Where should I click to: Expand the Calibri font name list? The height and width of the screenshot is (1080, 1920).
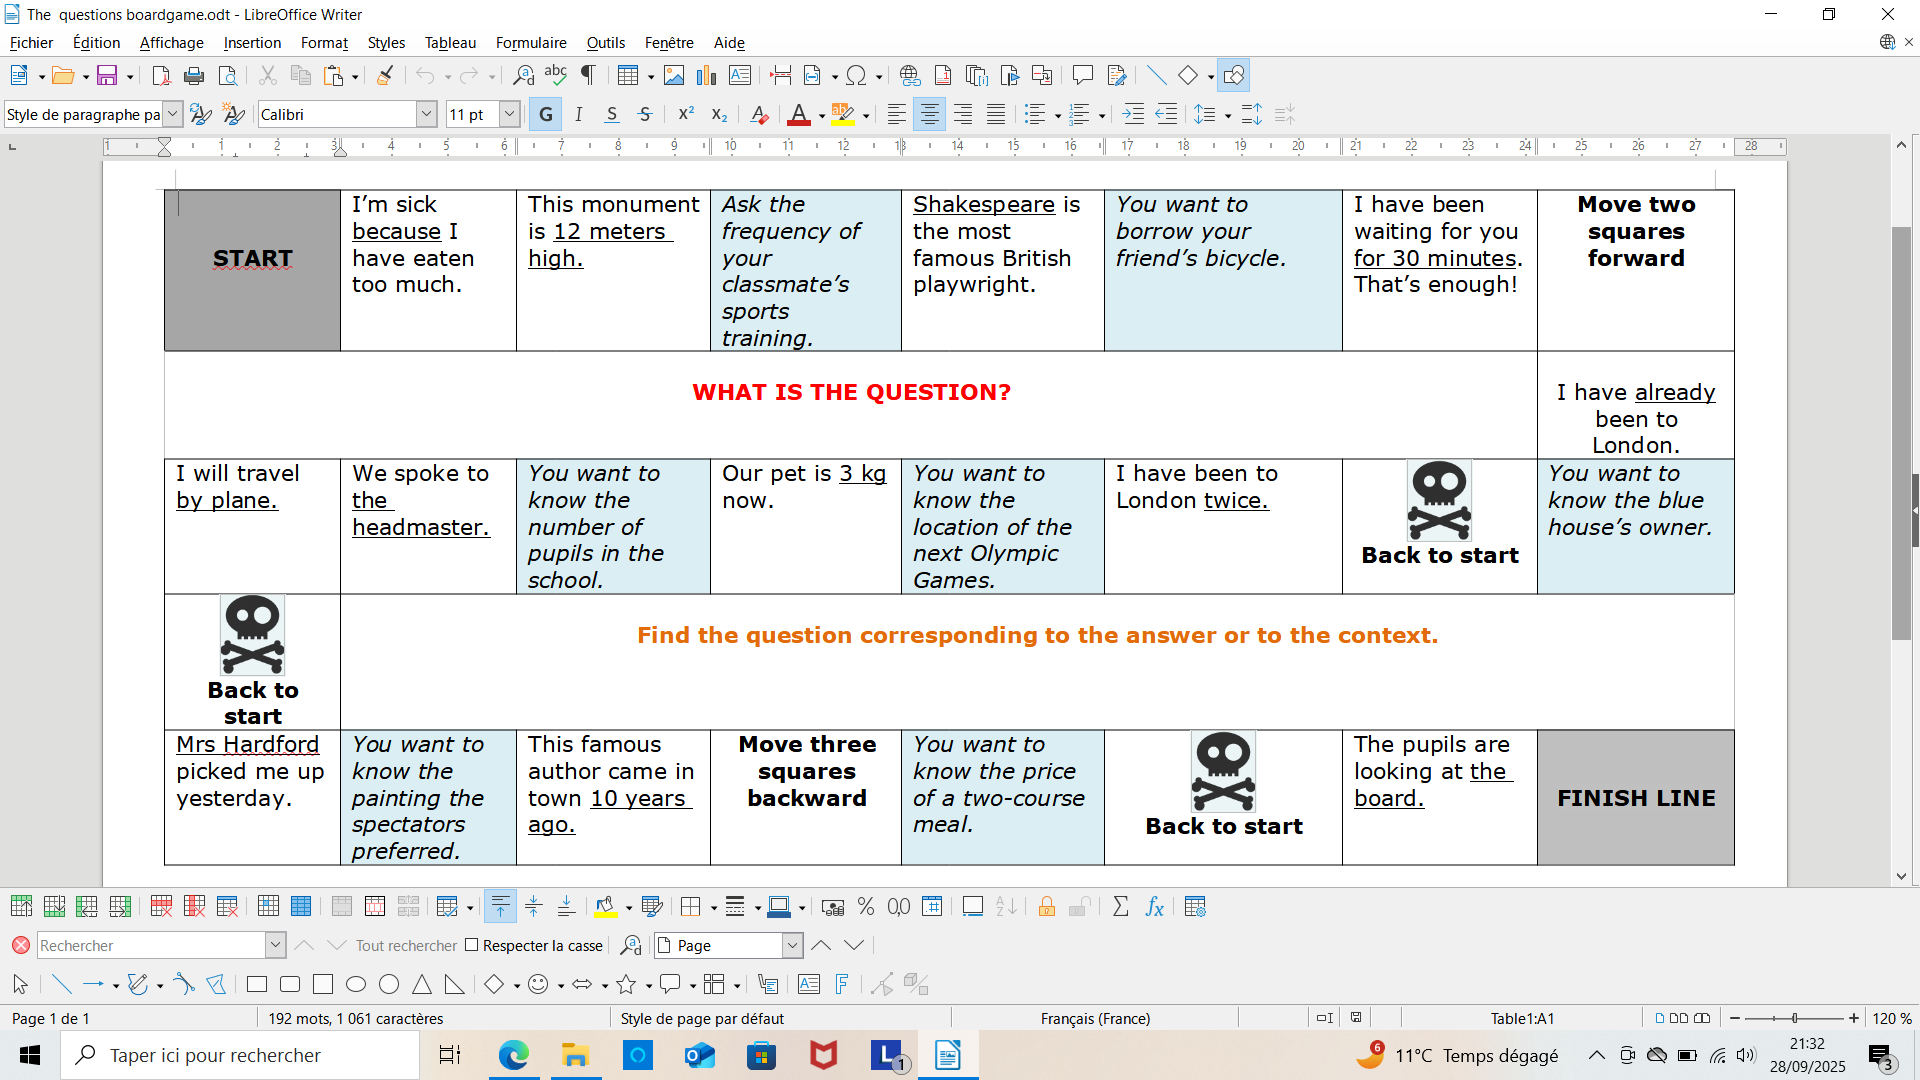[x=427, y=114]
